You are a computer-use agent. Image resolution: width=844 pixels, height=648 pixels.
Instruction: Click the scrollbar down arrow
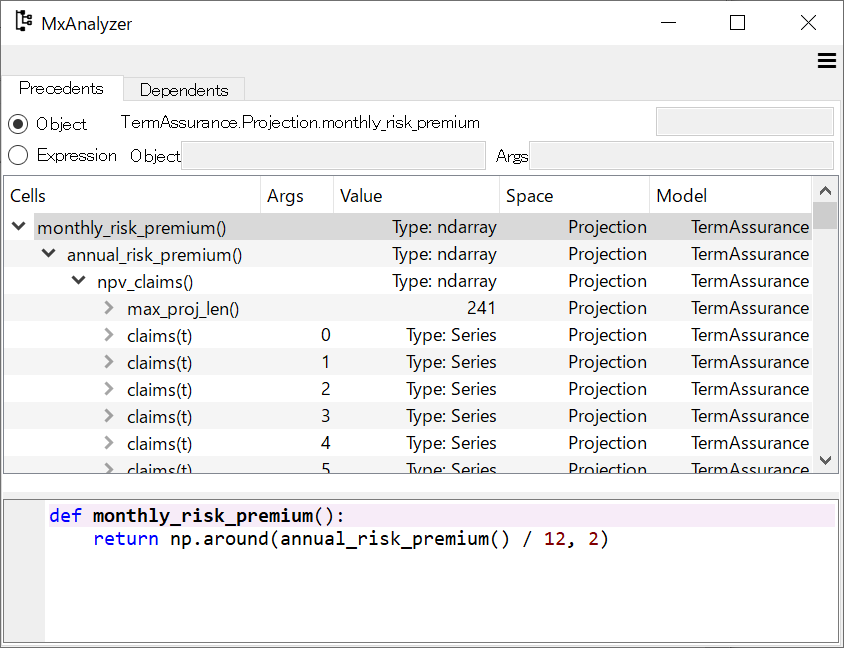point(827,460)
